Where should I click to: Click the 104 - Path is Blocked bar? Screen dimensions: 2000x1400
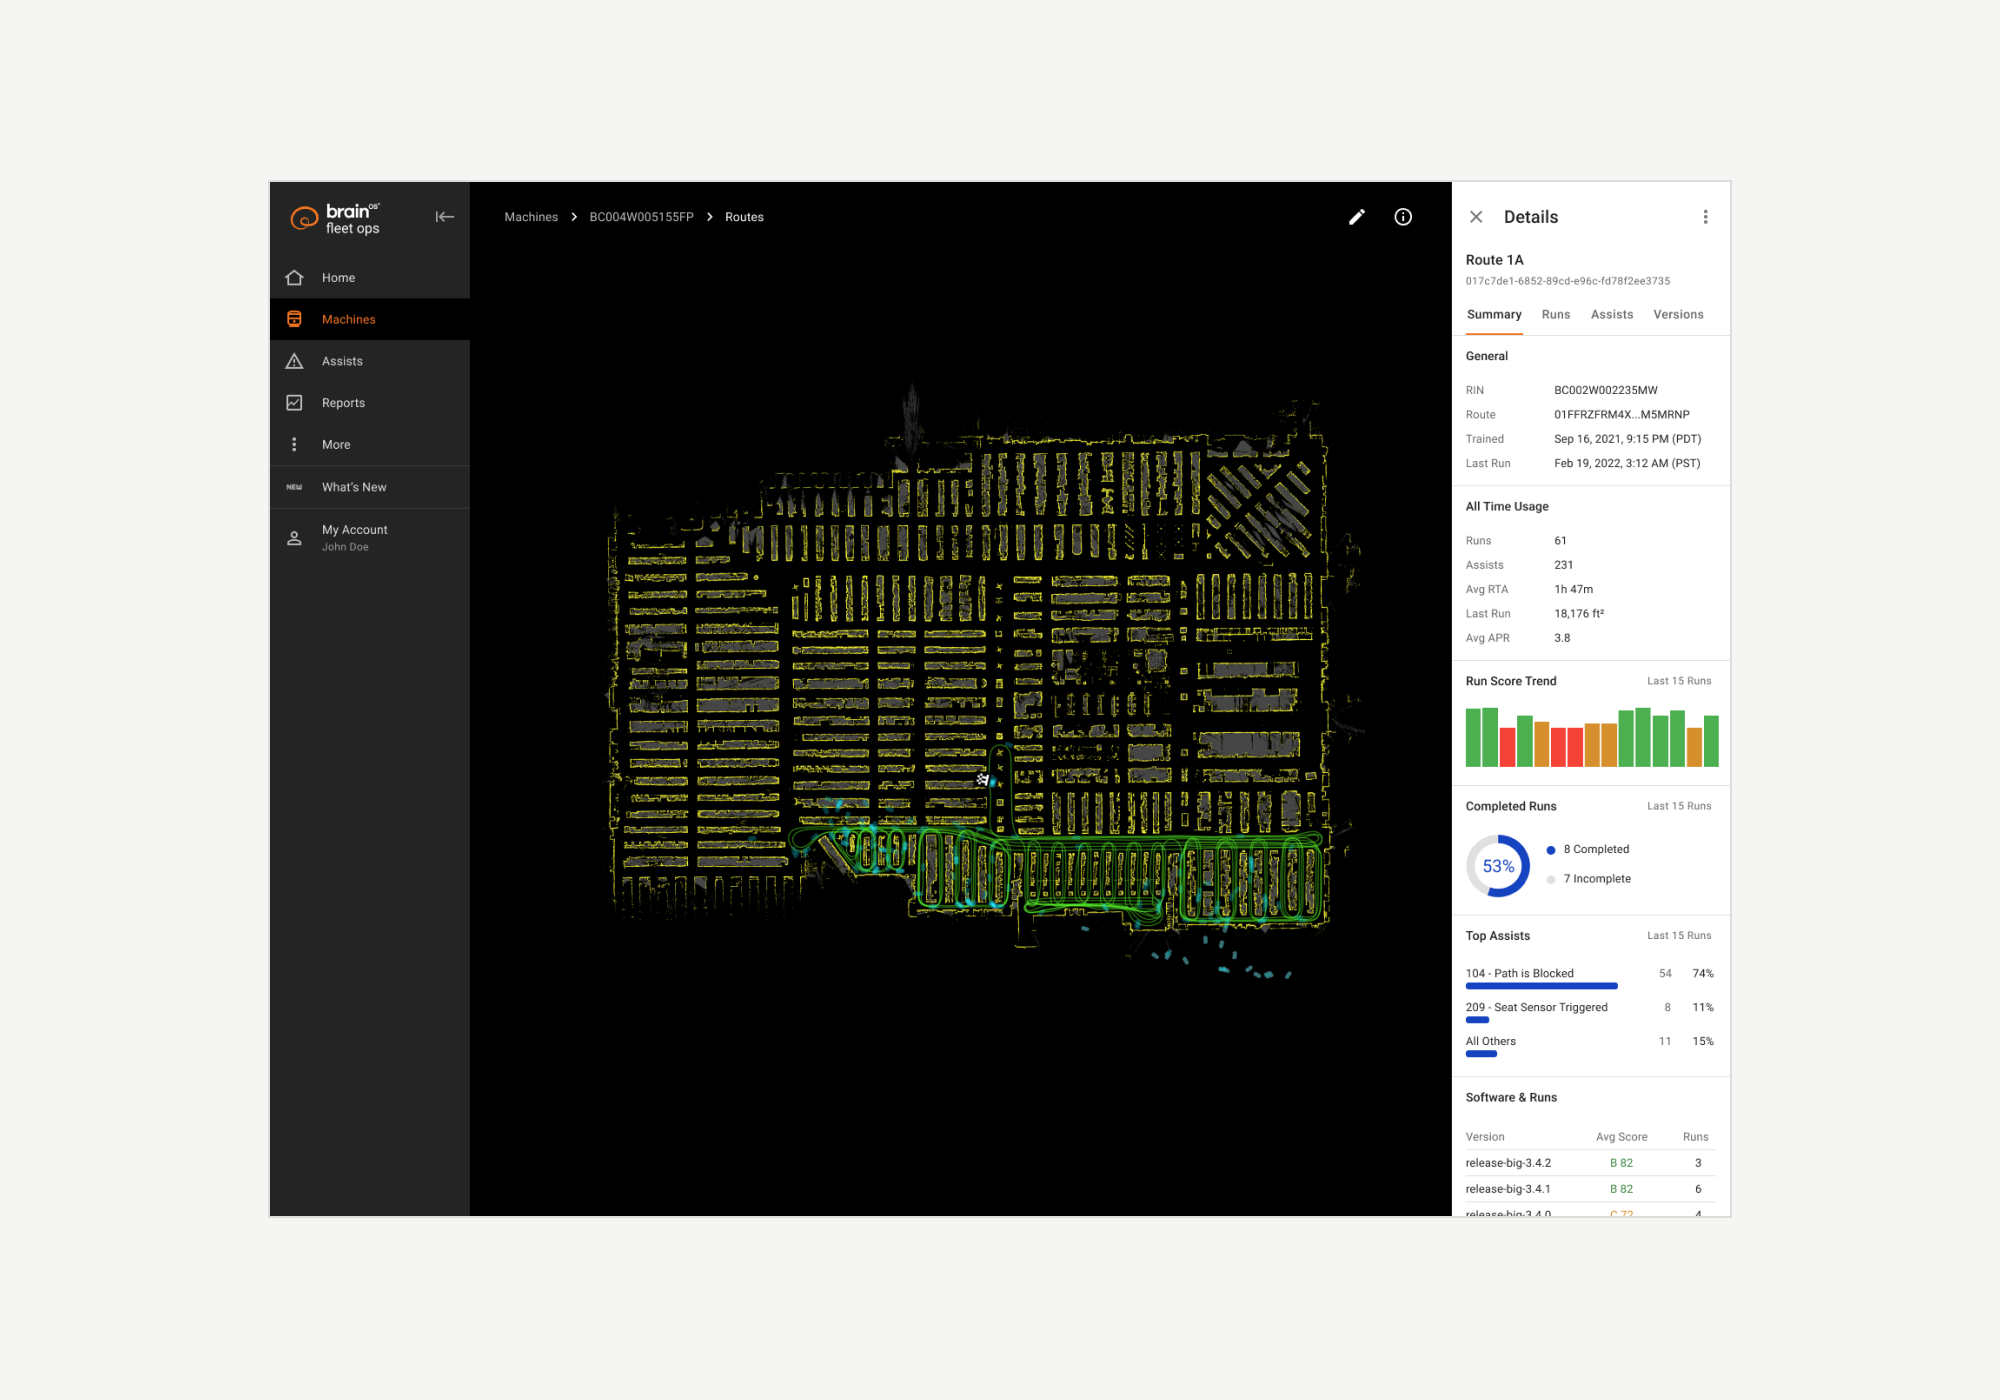point(1541,986)
